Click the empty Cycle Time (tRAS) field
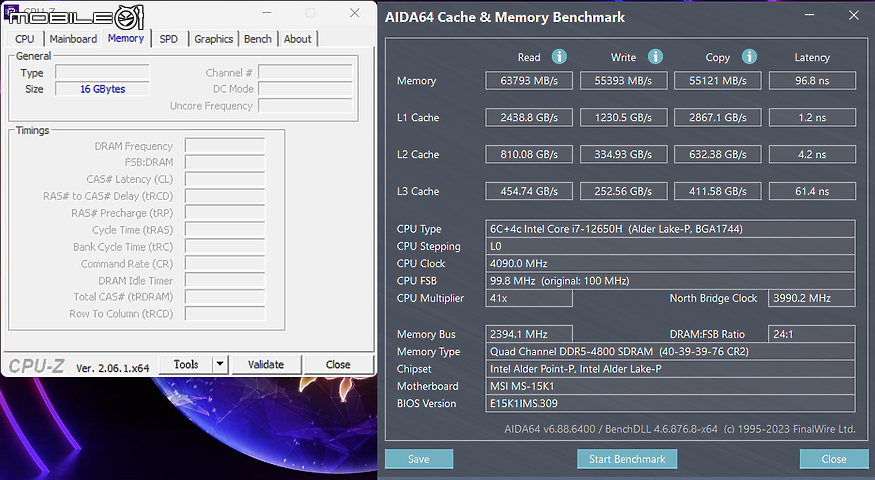This screenshot has width=875, height=480. (225, 230)
